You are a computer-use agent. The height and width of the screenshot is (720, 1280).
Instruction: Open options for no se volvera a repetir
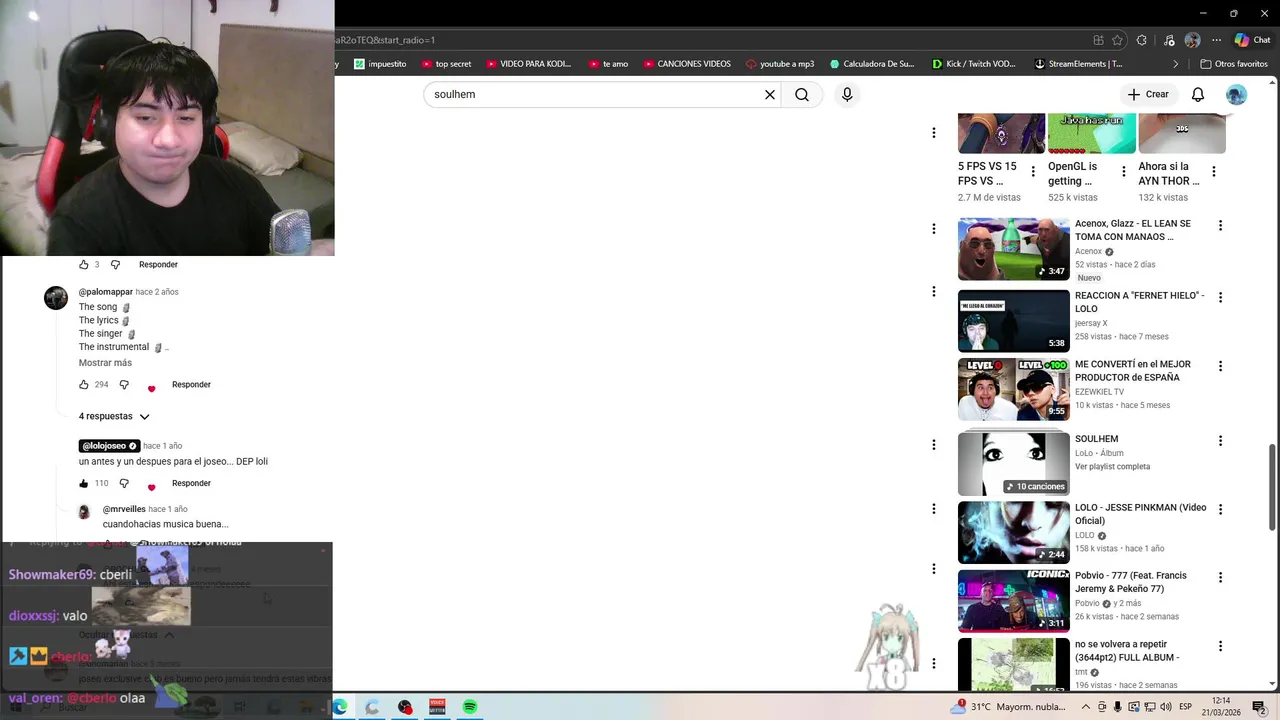coord(1220,647)
